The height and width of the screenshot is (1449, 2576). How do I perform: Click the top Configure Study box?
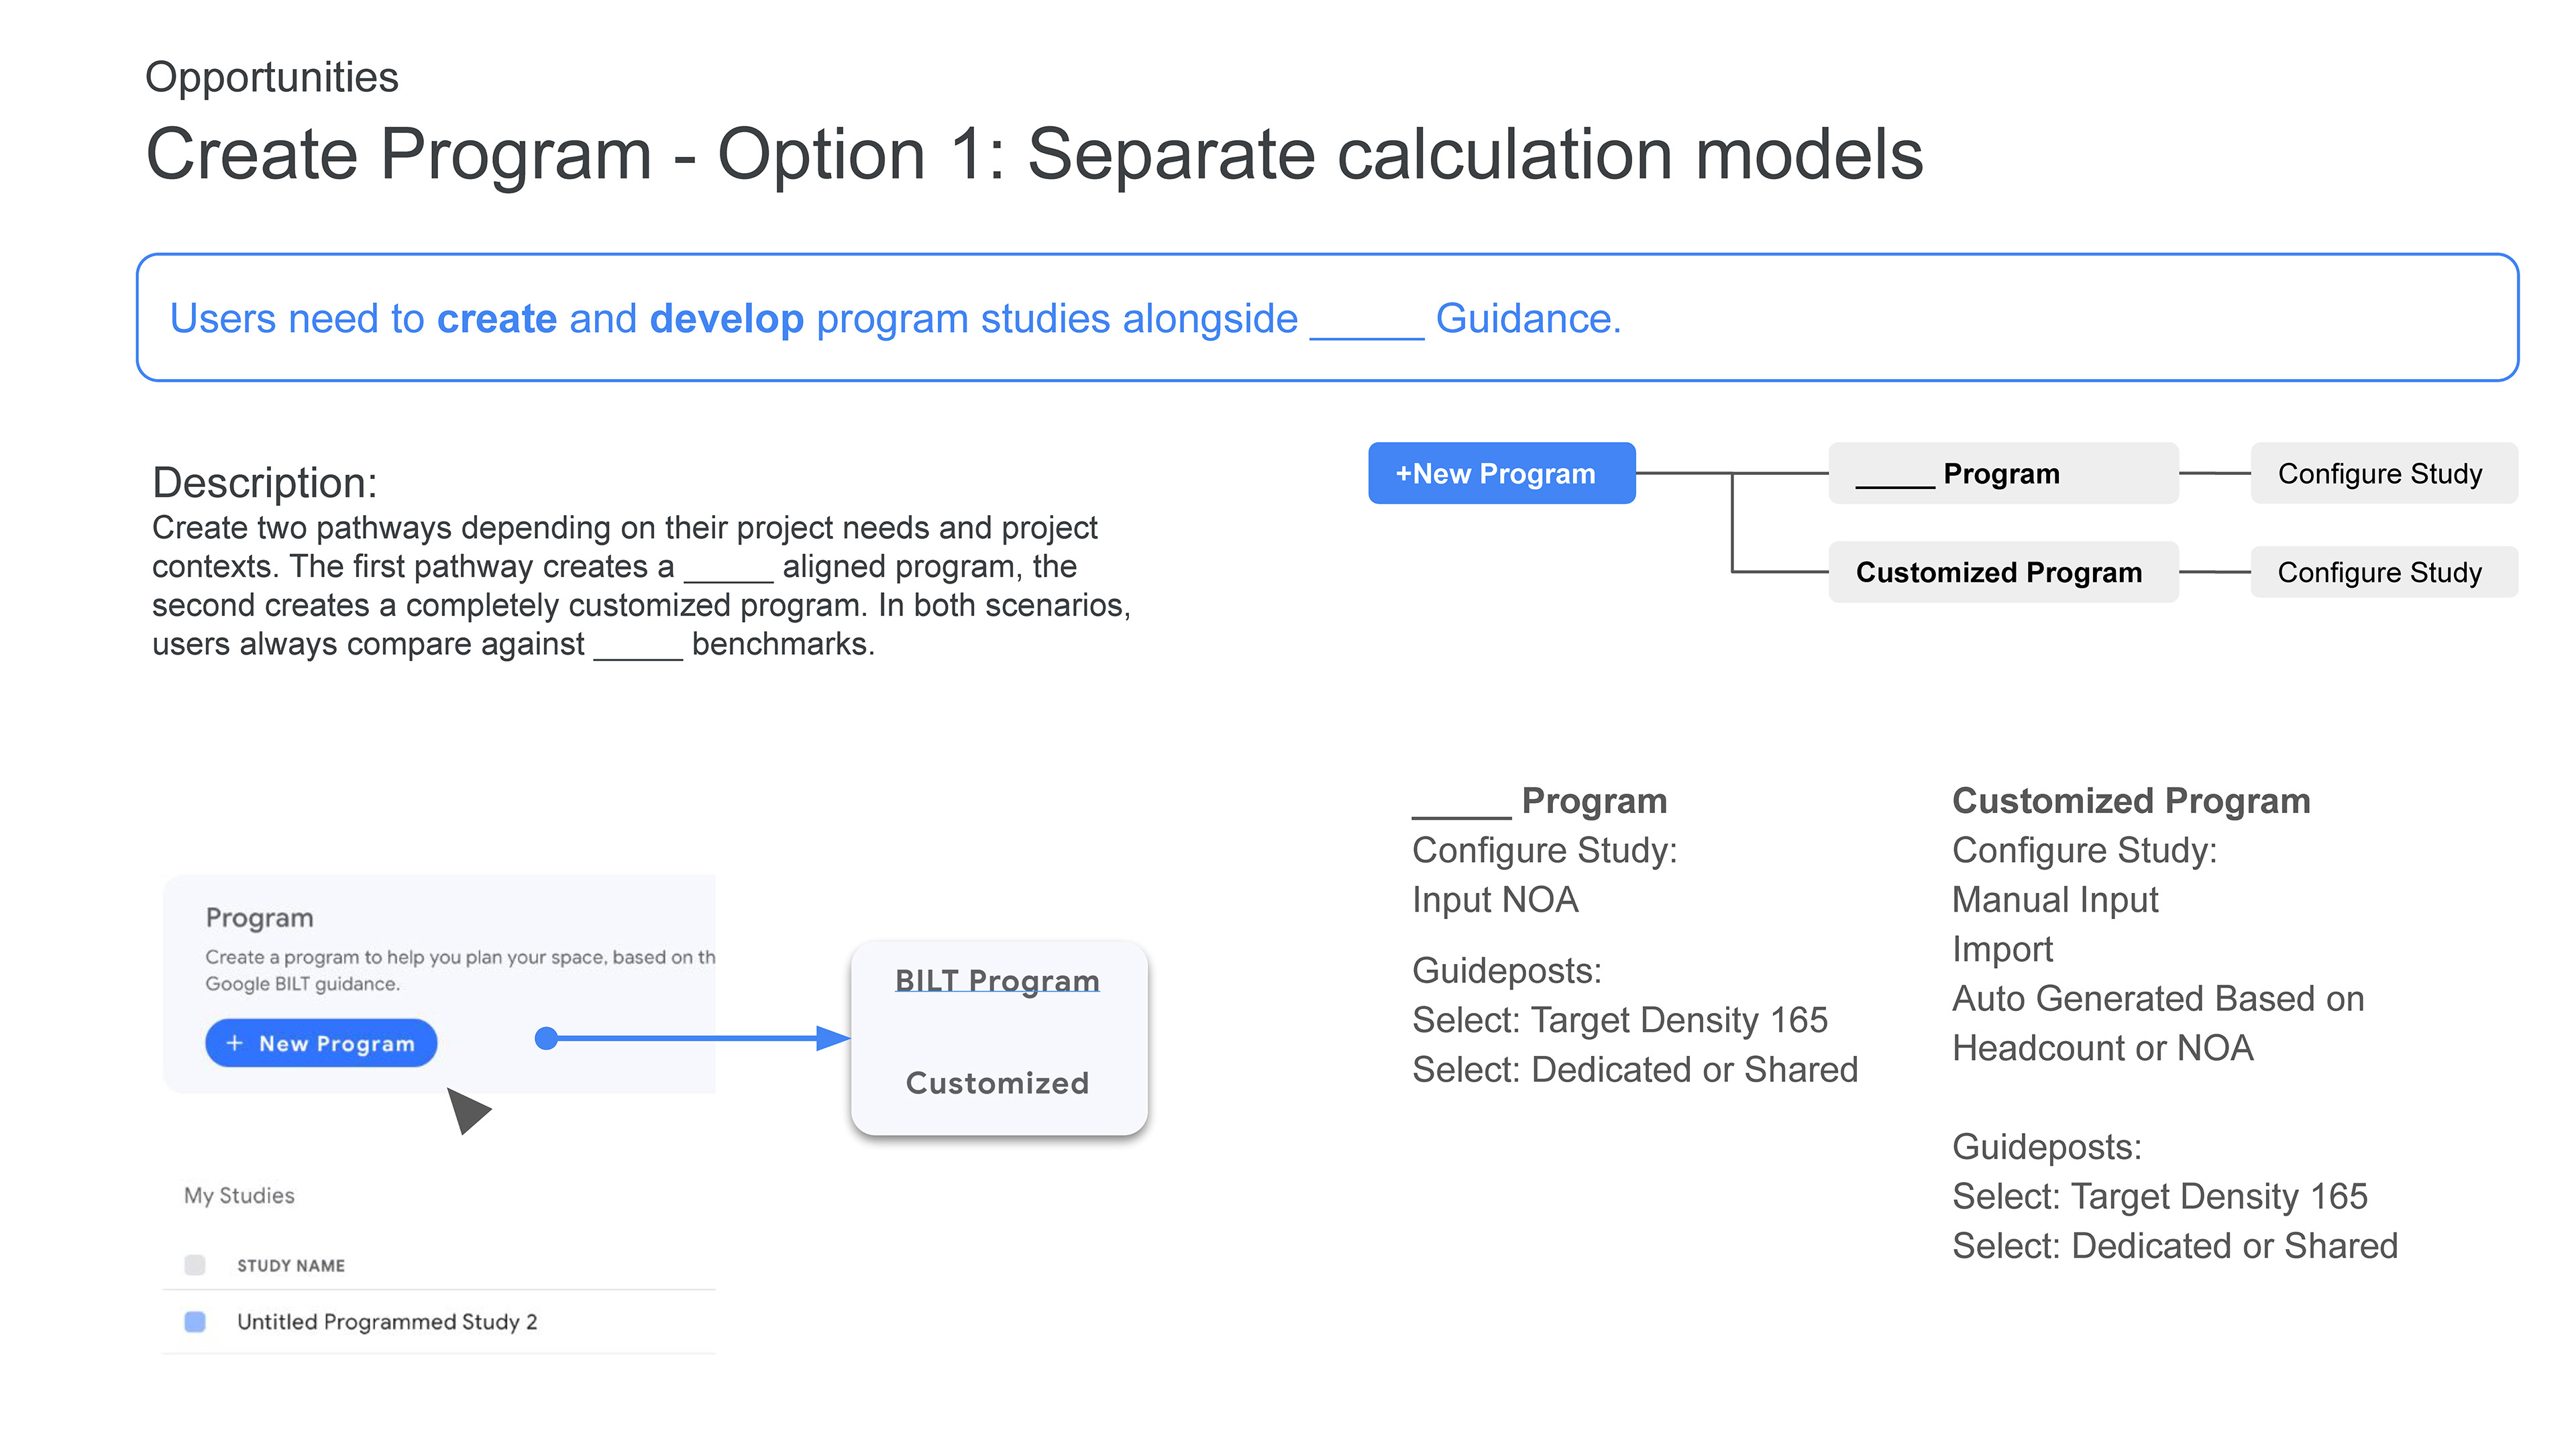[x=2382, y=473]
